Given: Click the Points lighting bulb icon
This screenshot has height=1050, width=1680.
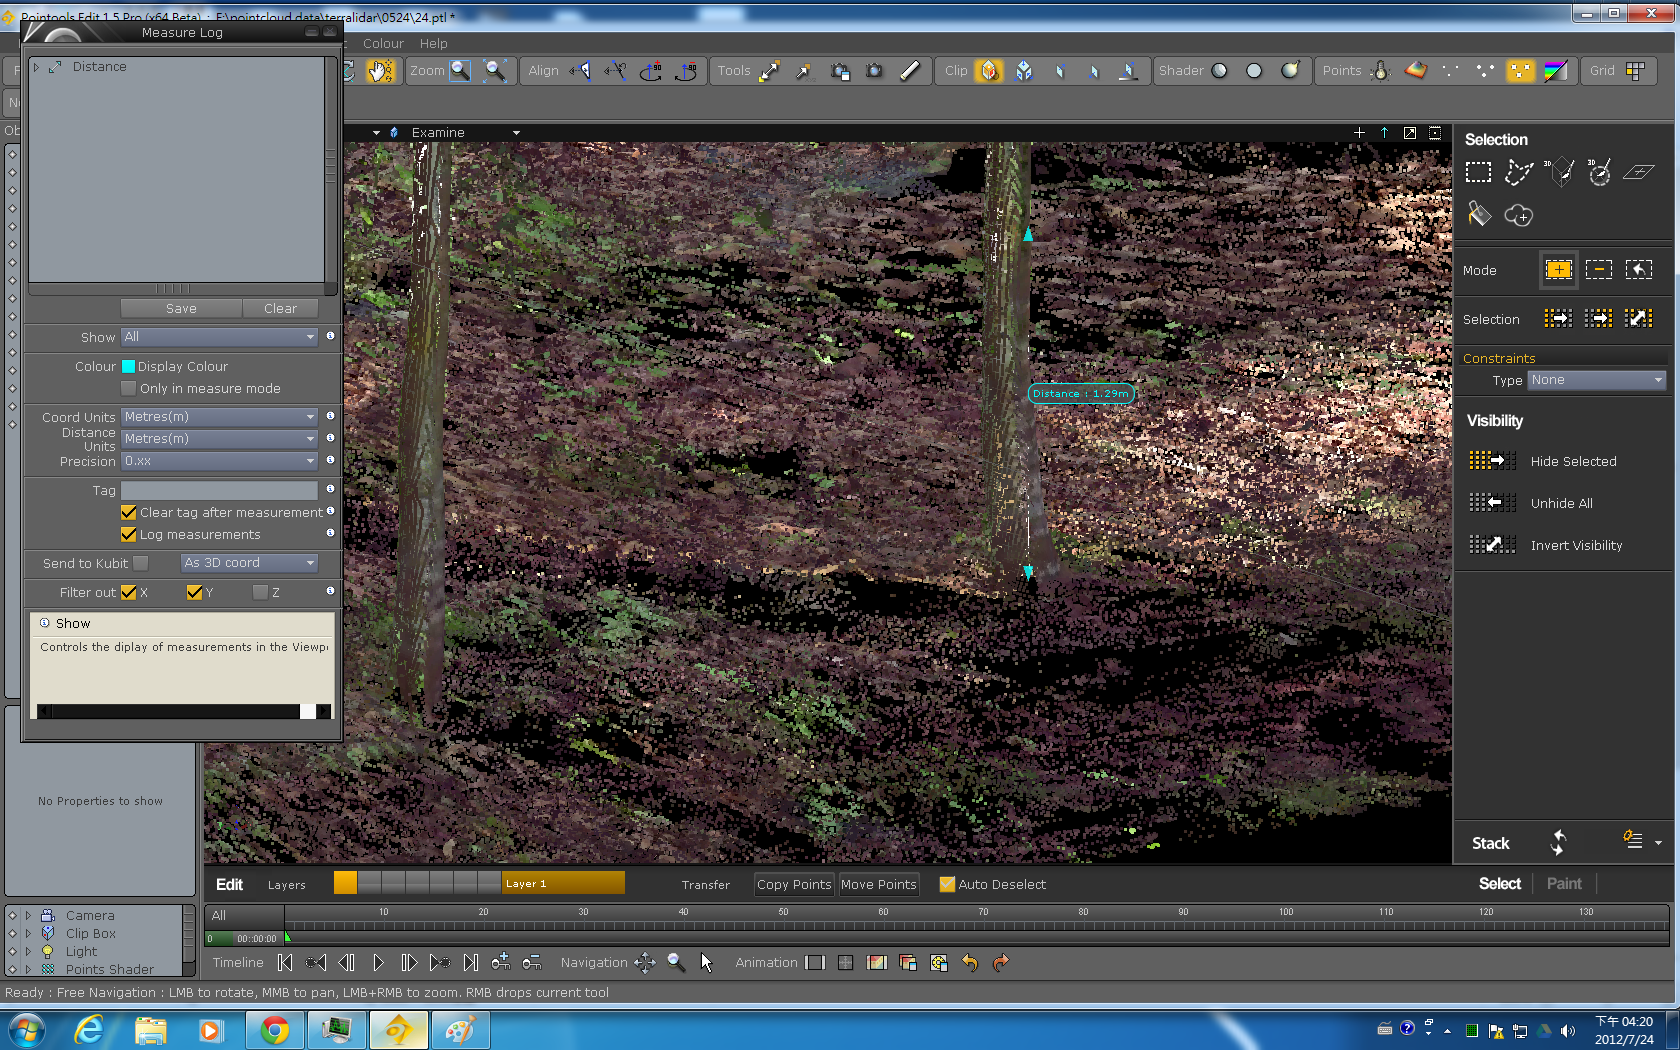Looking at the screenshot, I should point(1381,71).
